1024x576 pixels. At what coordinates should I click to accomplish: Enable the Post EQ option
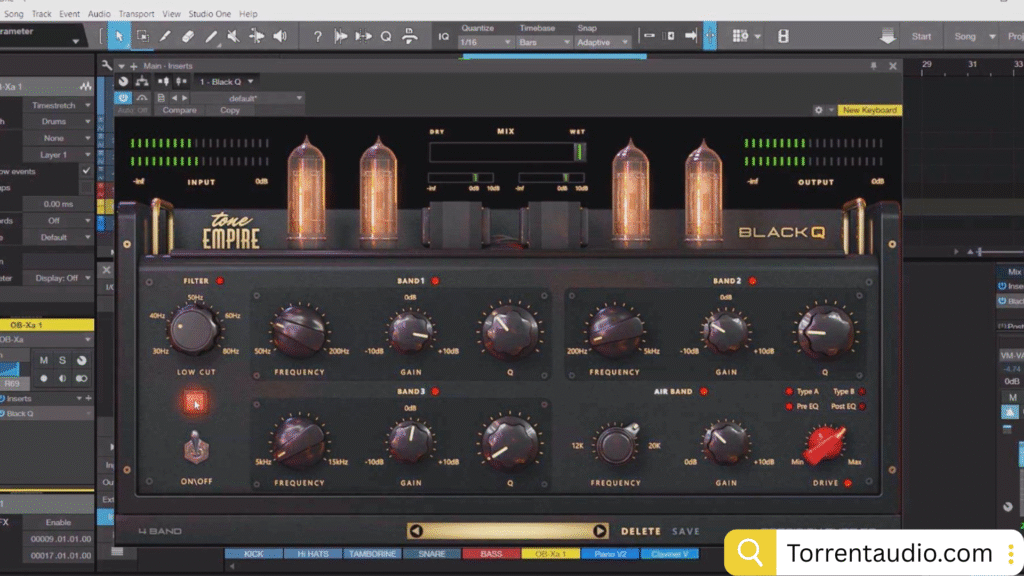[x=862, y=406]
